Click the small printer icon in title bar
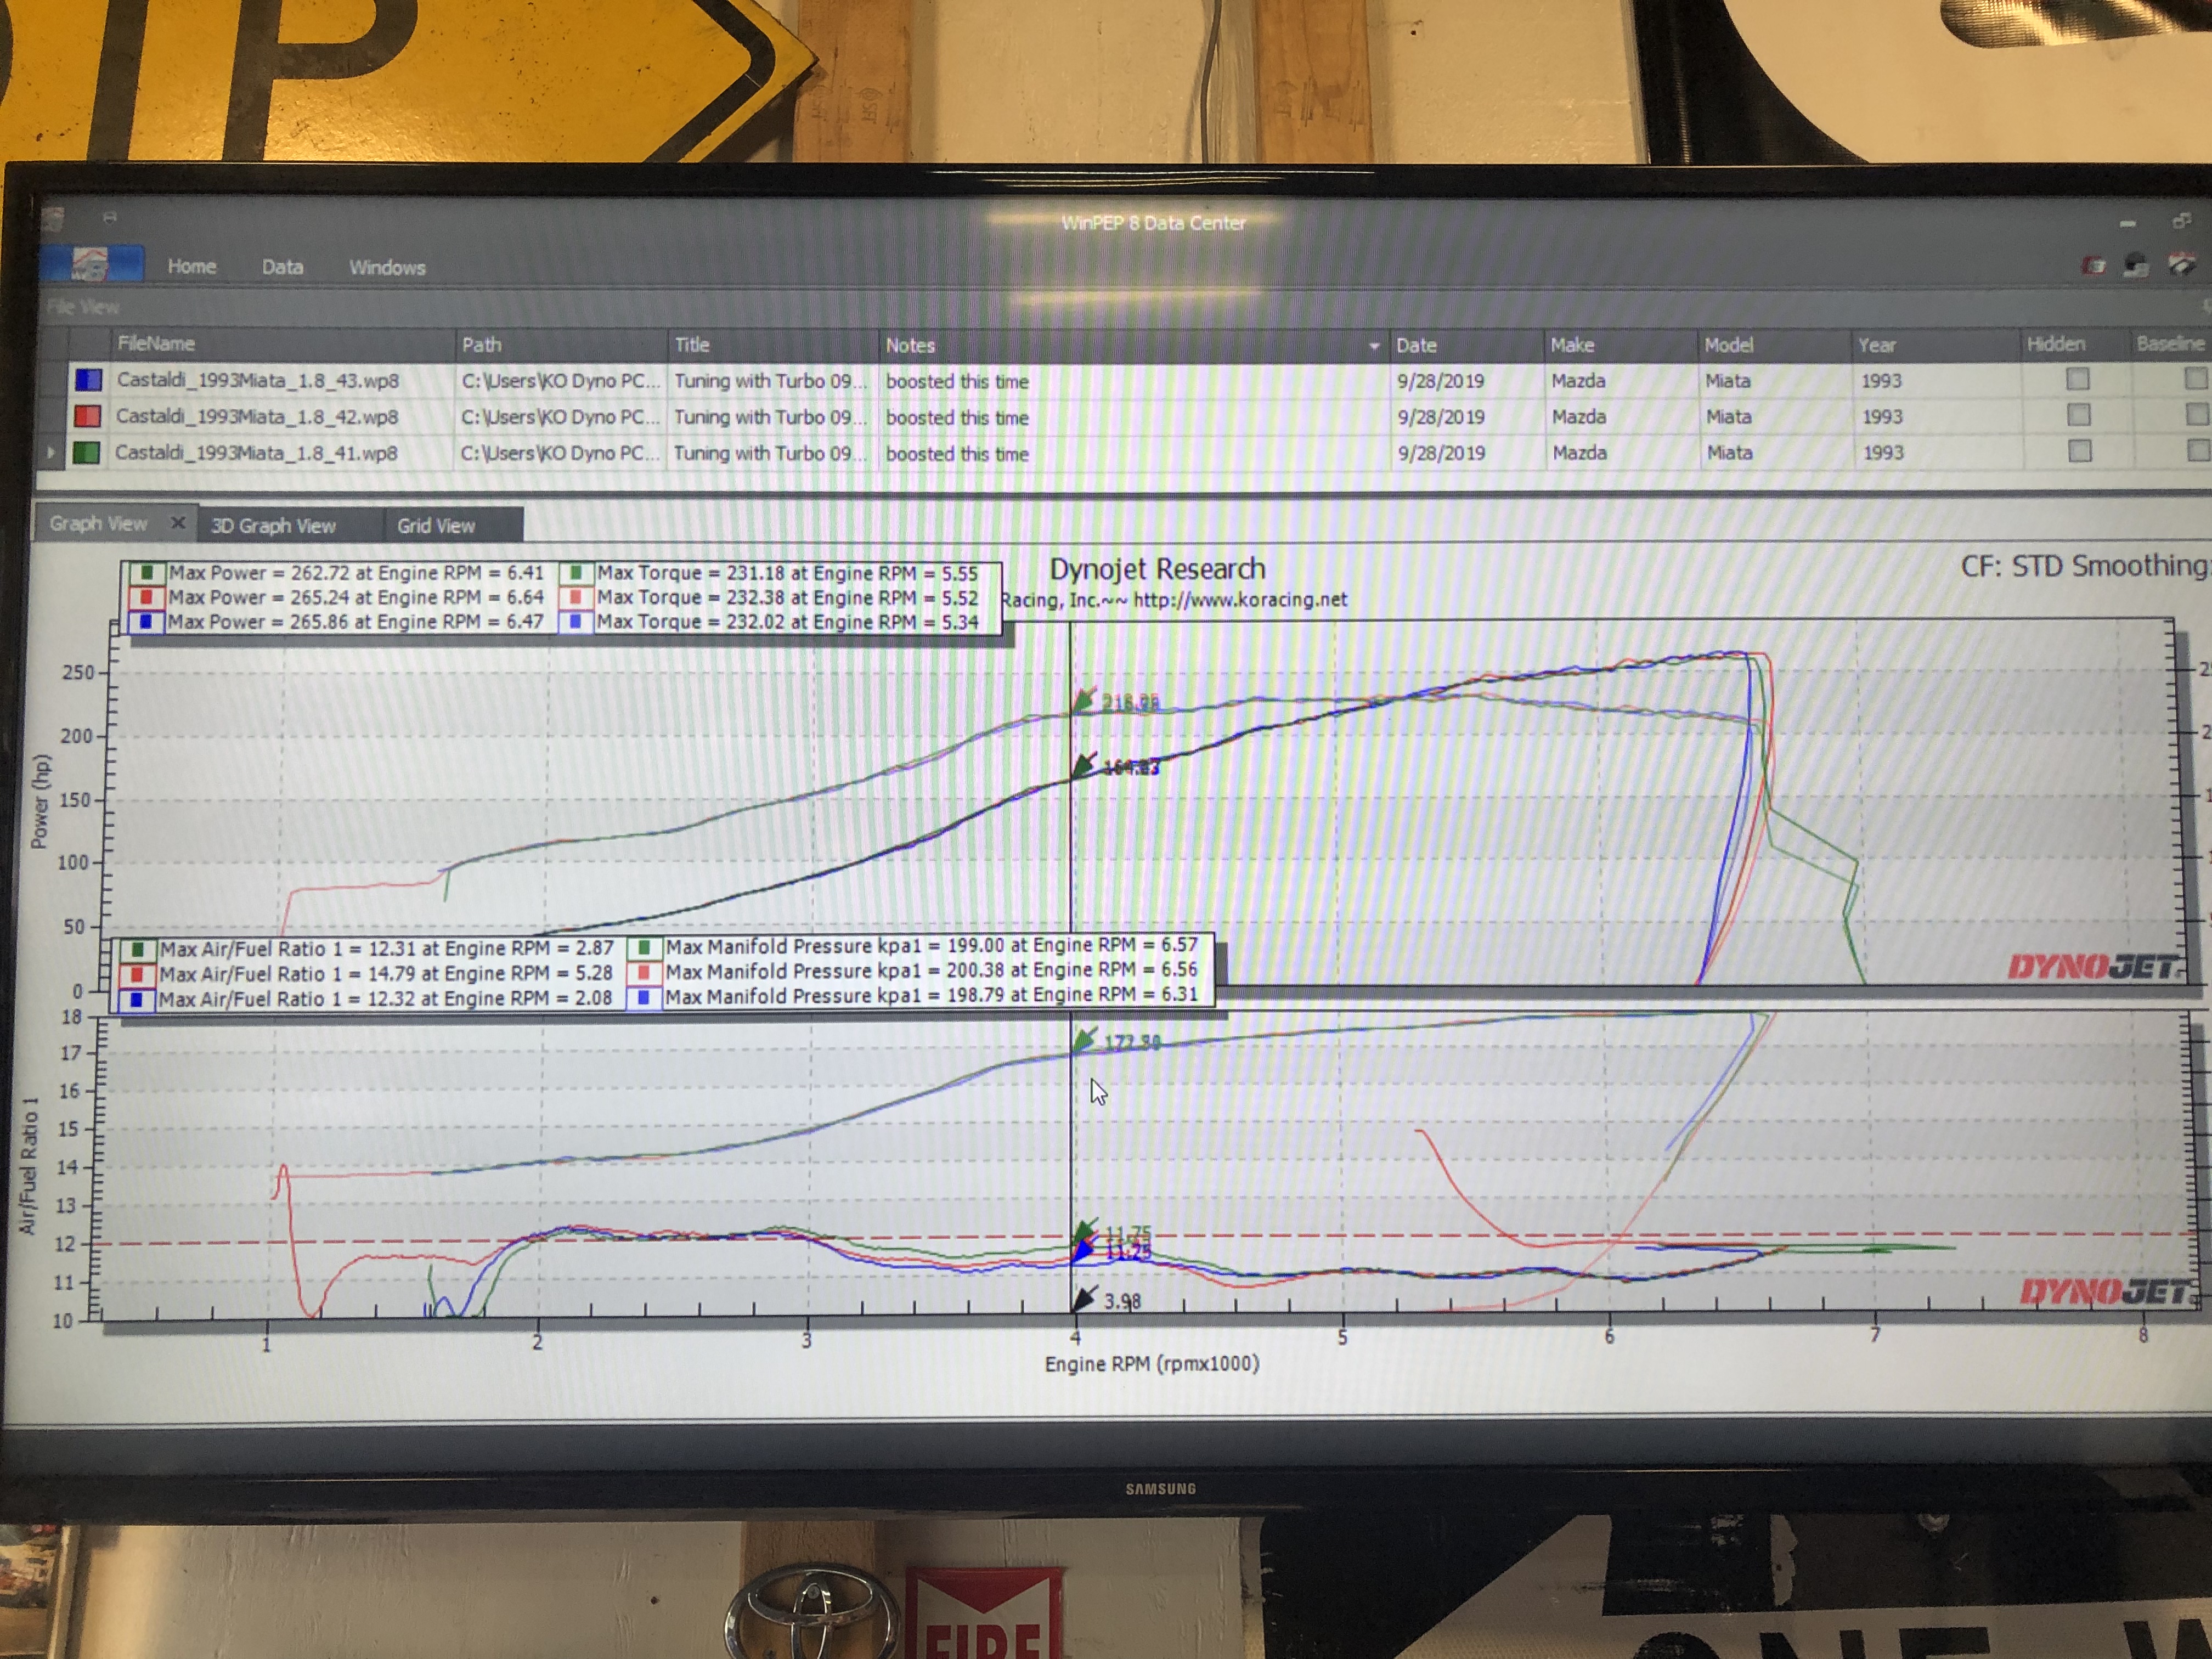Screen dimensions: 2212x1659 click(x=110, y=217)
